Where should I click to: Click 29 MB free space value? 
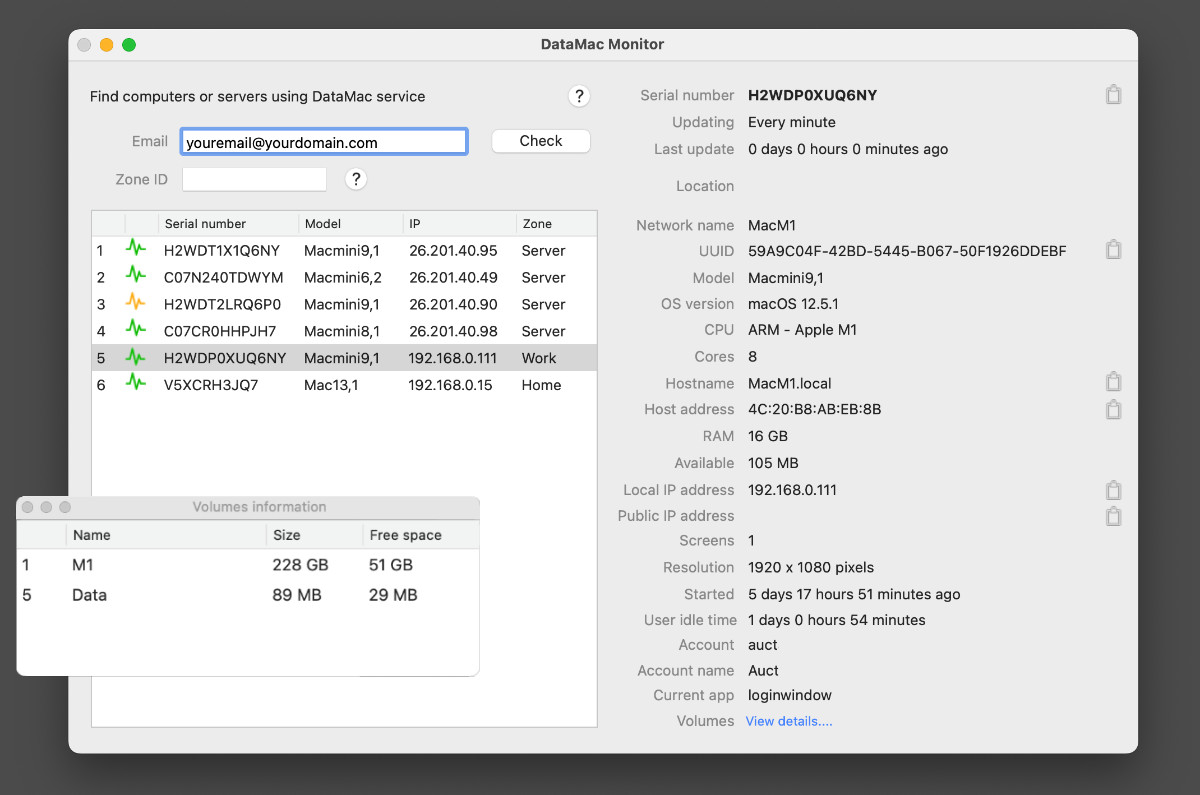(393, 595)
